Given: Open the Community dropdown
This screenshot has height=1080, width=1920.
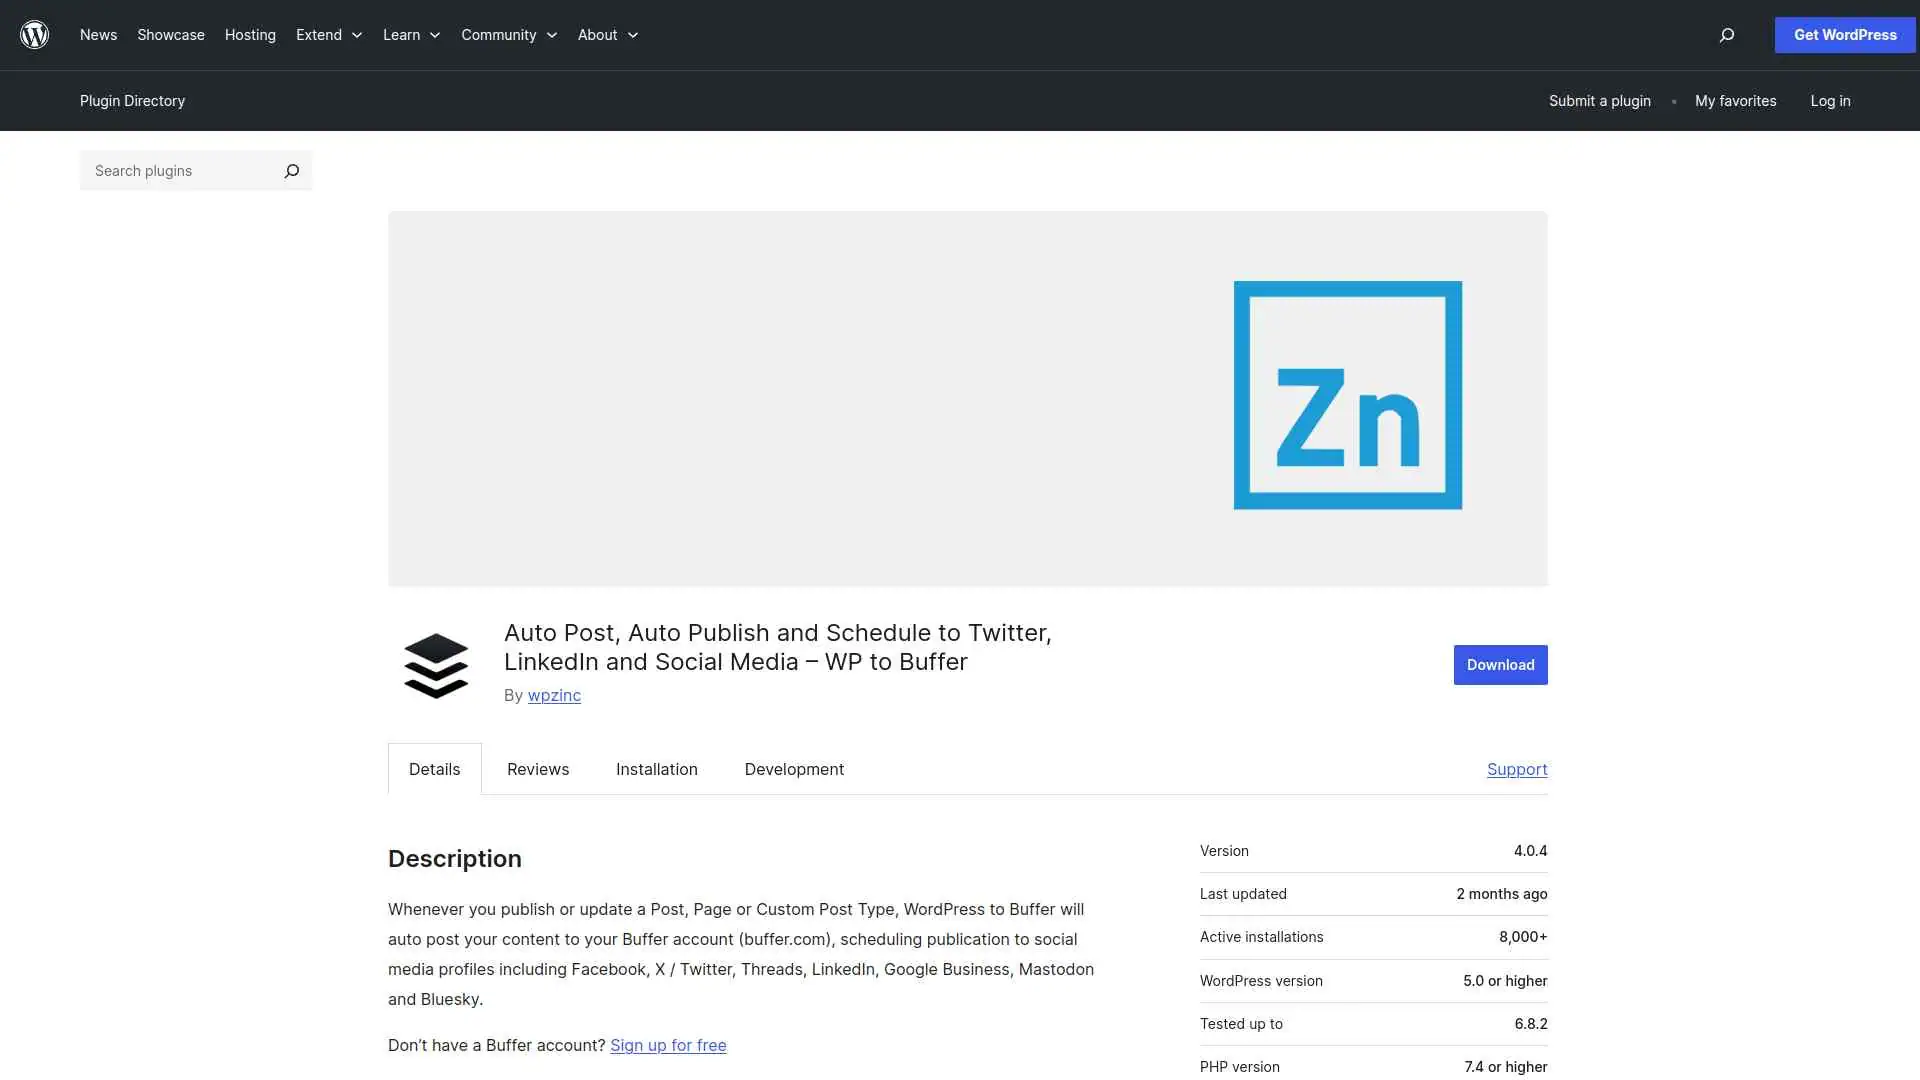Looking at the screenshot, I should coord(509,35).
